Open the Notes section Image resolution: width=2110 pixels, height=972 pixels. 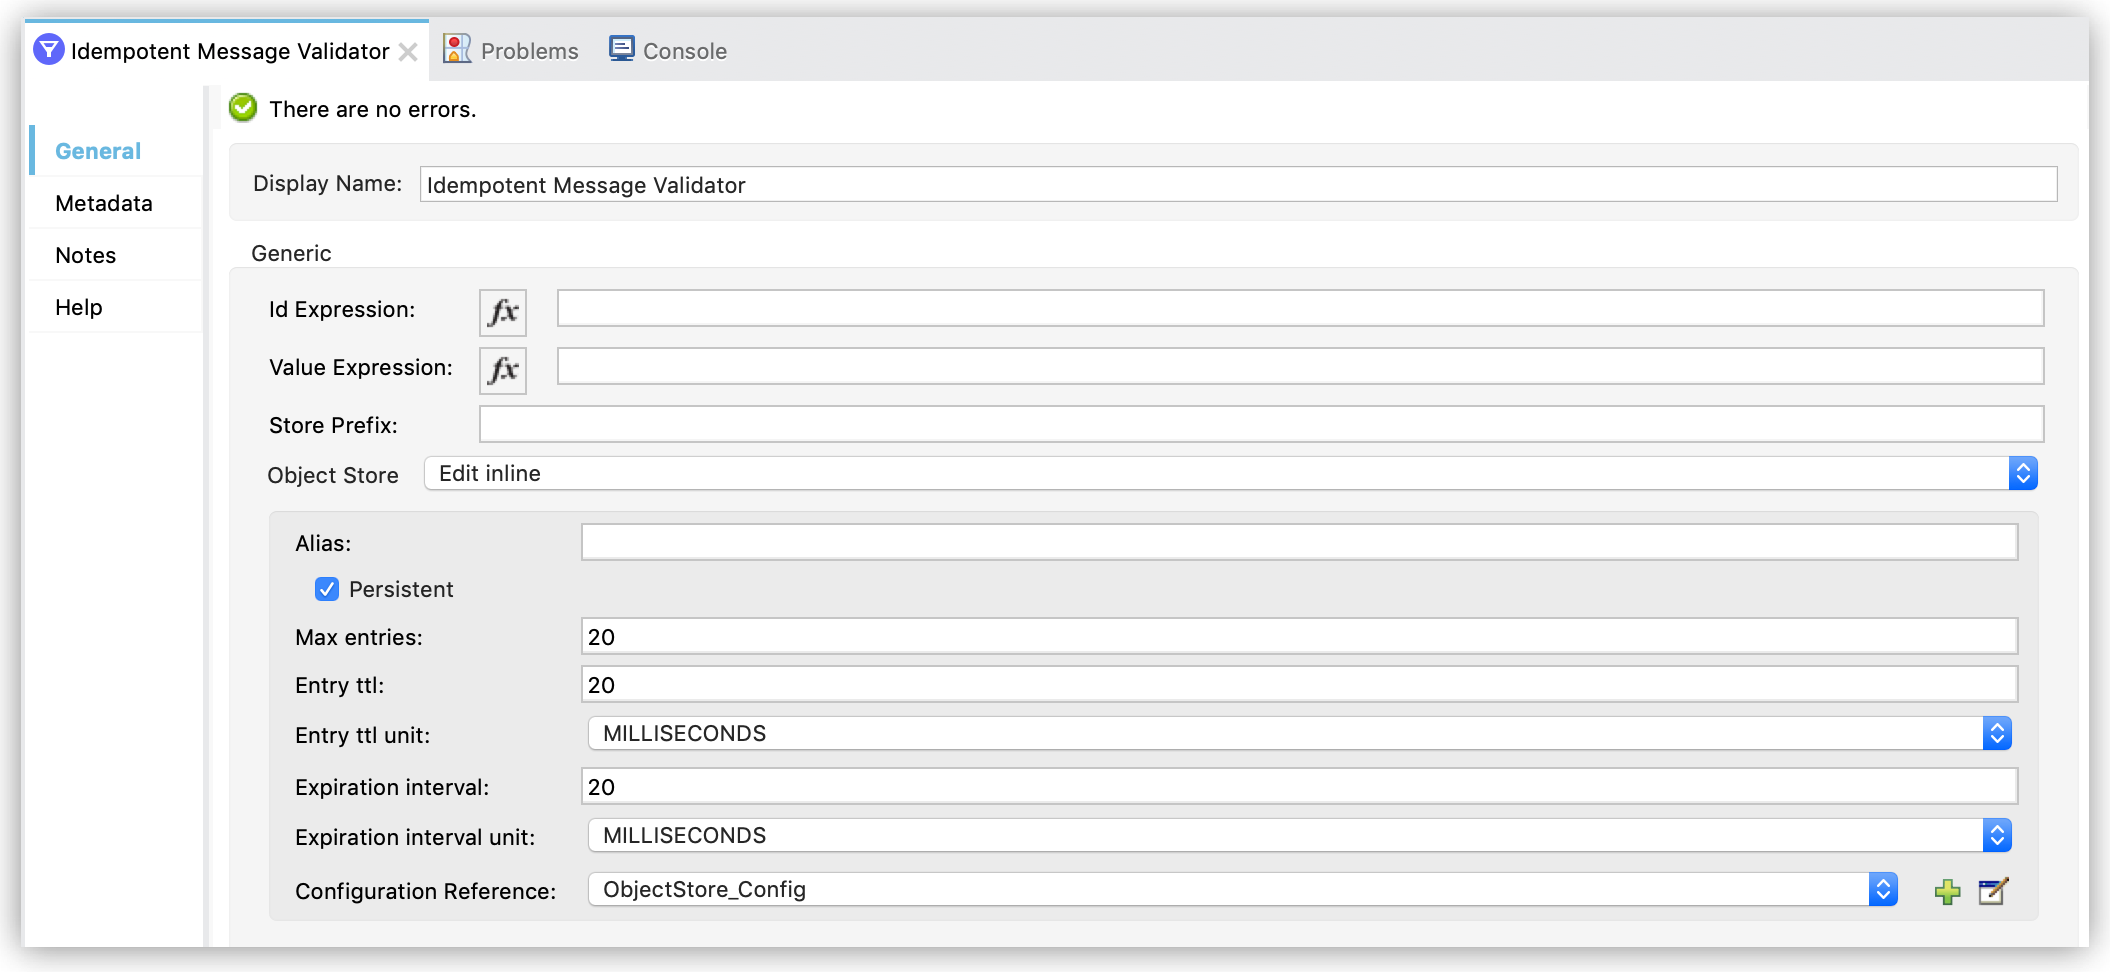tap(85, 255)
